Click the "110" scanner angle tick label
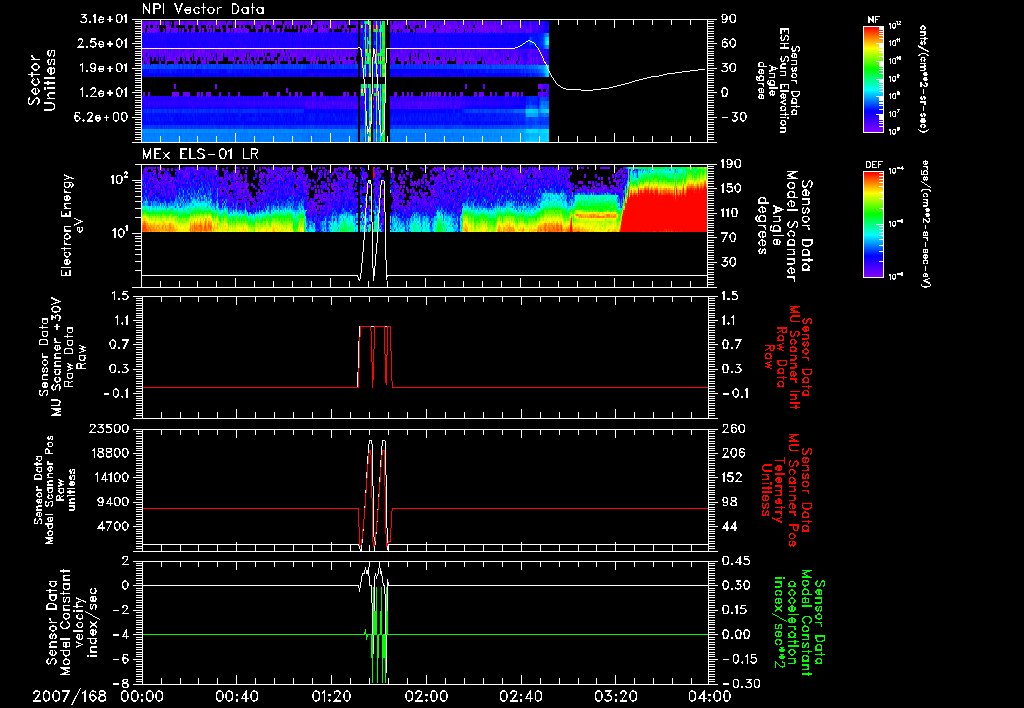 pyautogui.click(x=731, y=213)
